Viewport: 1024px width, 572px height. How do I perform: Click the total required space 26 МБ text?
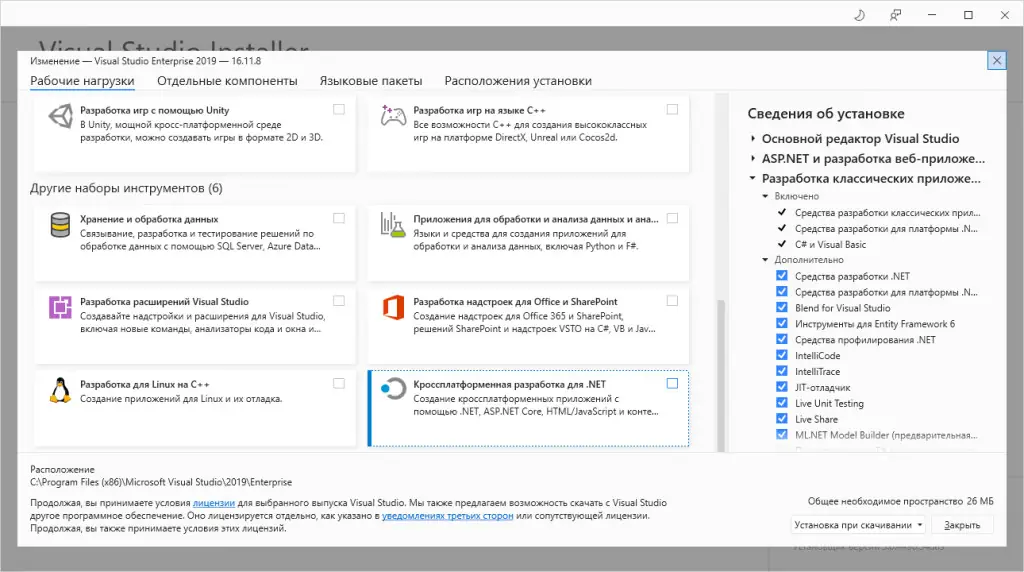coord(901,501)
